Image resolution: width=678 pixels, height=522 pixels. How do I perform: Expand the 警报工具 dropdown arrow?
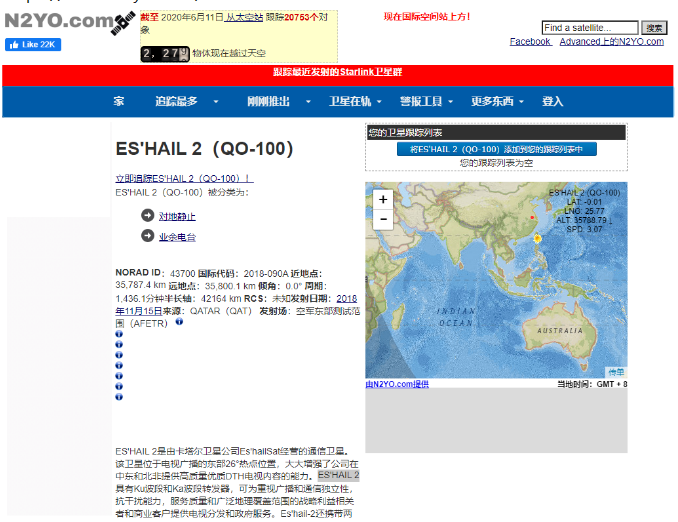(451, 102)
